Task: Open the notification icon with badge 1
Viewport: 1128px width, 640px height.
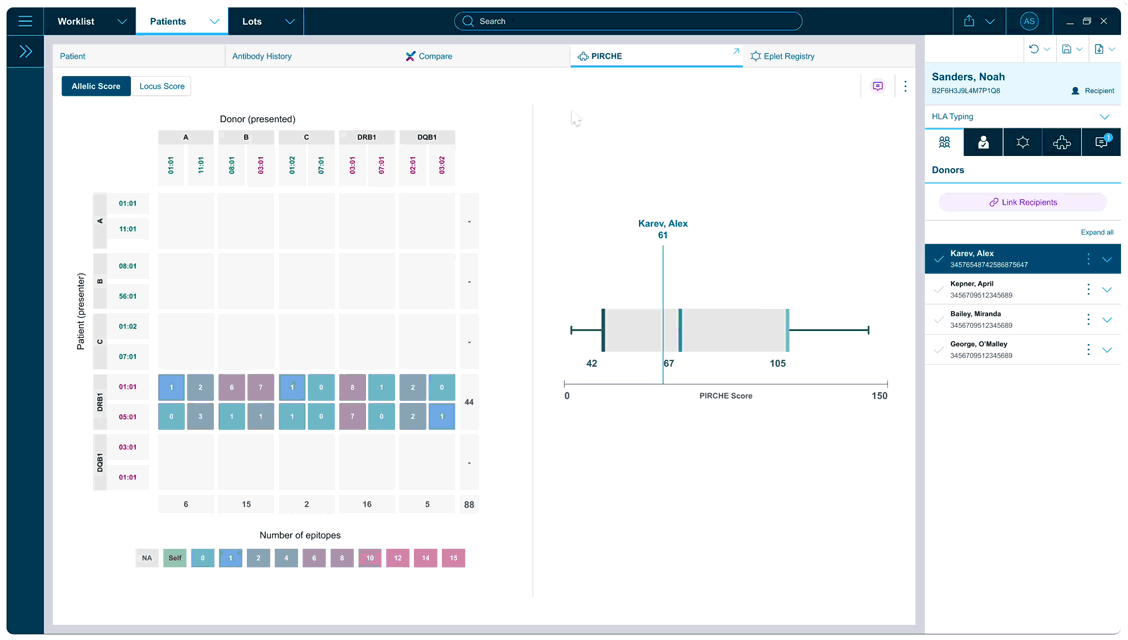Action: [x=1100, y=142]
